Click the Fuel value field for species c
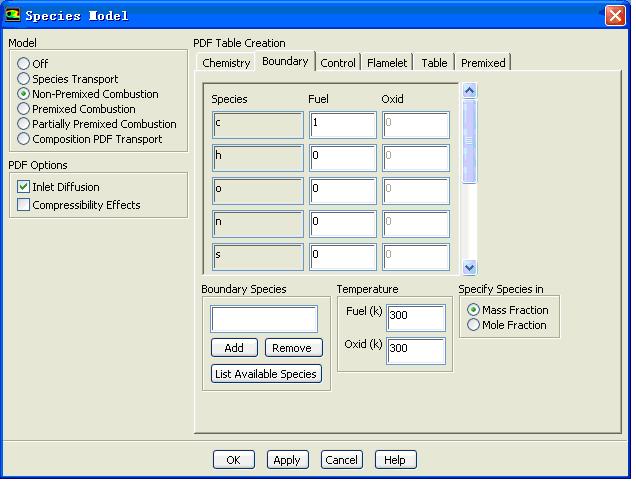 point(342,125)
